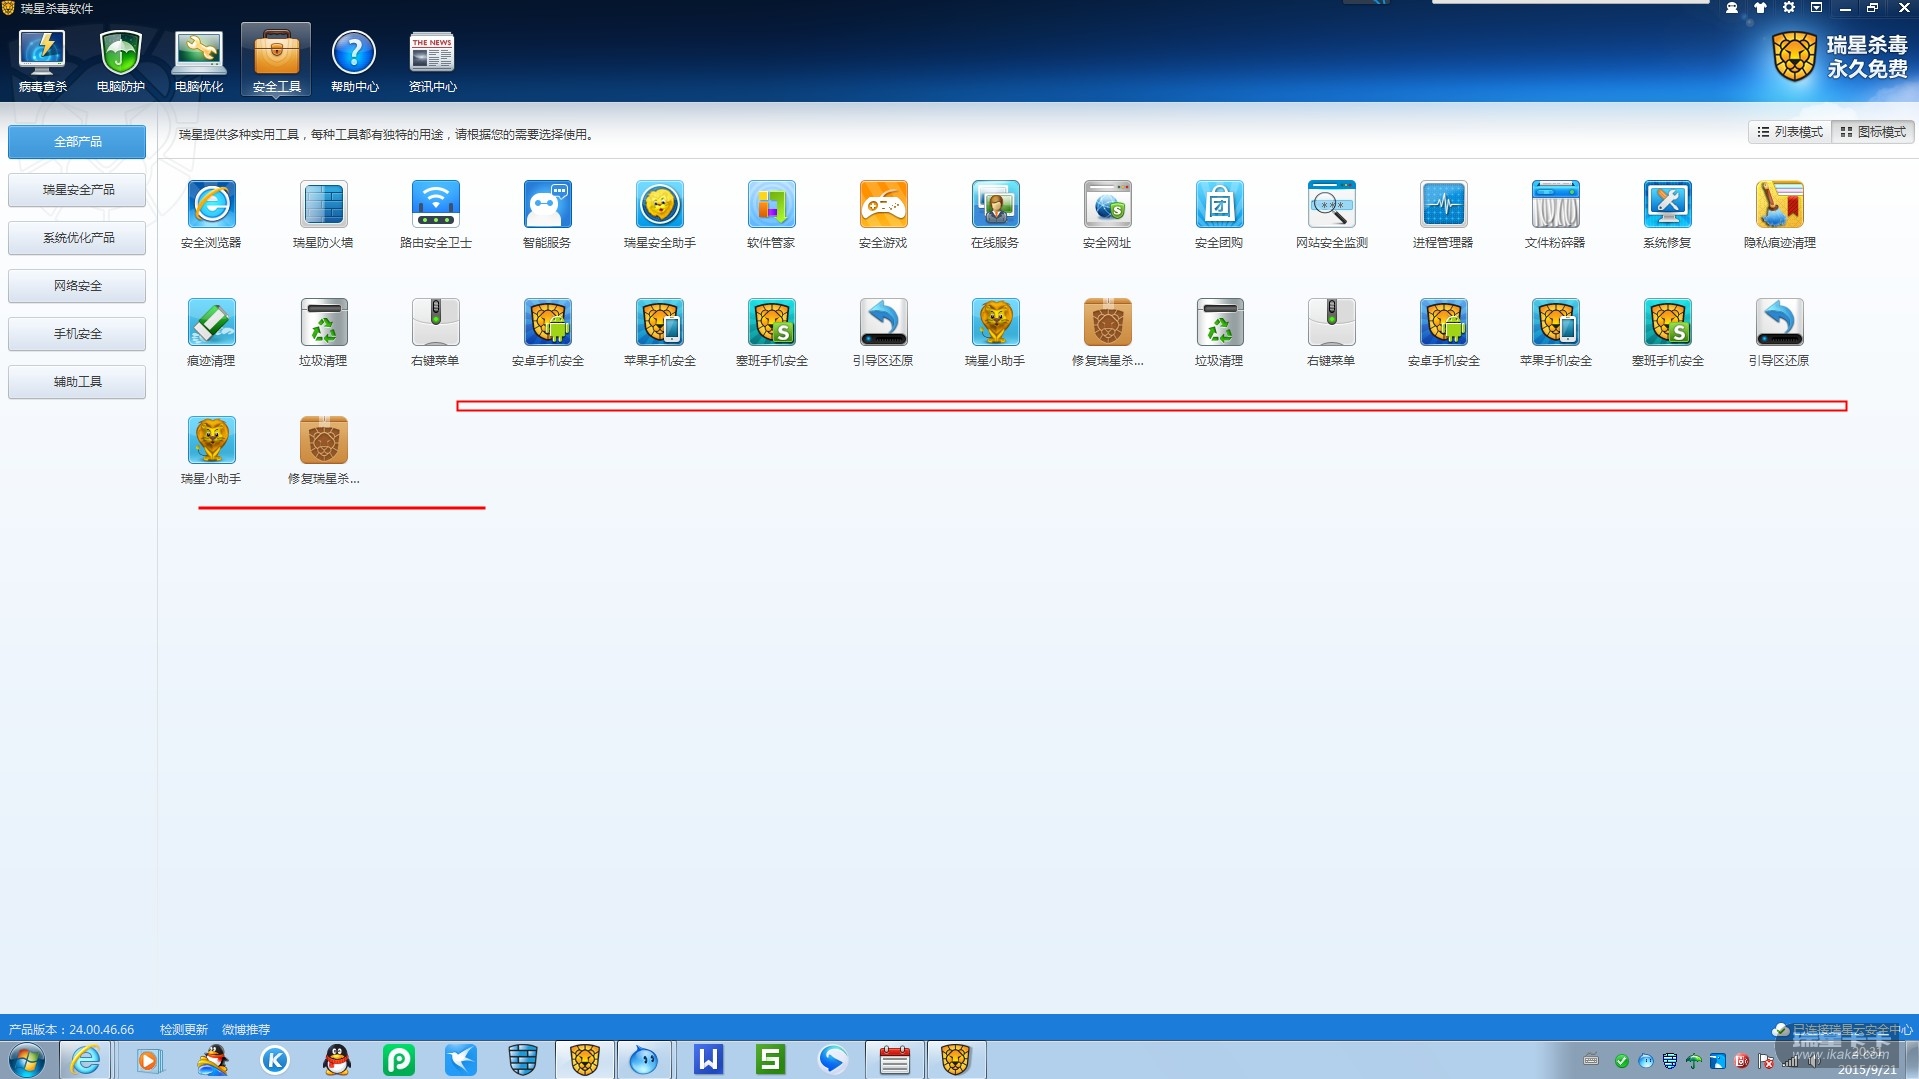This screenshot has width=1919, height=1079.
Task: Open the 安全游戏 safe gaming tool
Action: coord(883,214)
